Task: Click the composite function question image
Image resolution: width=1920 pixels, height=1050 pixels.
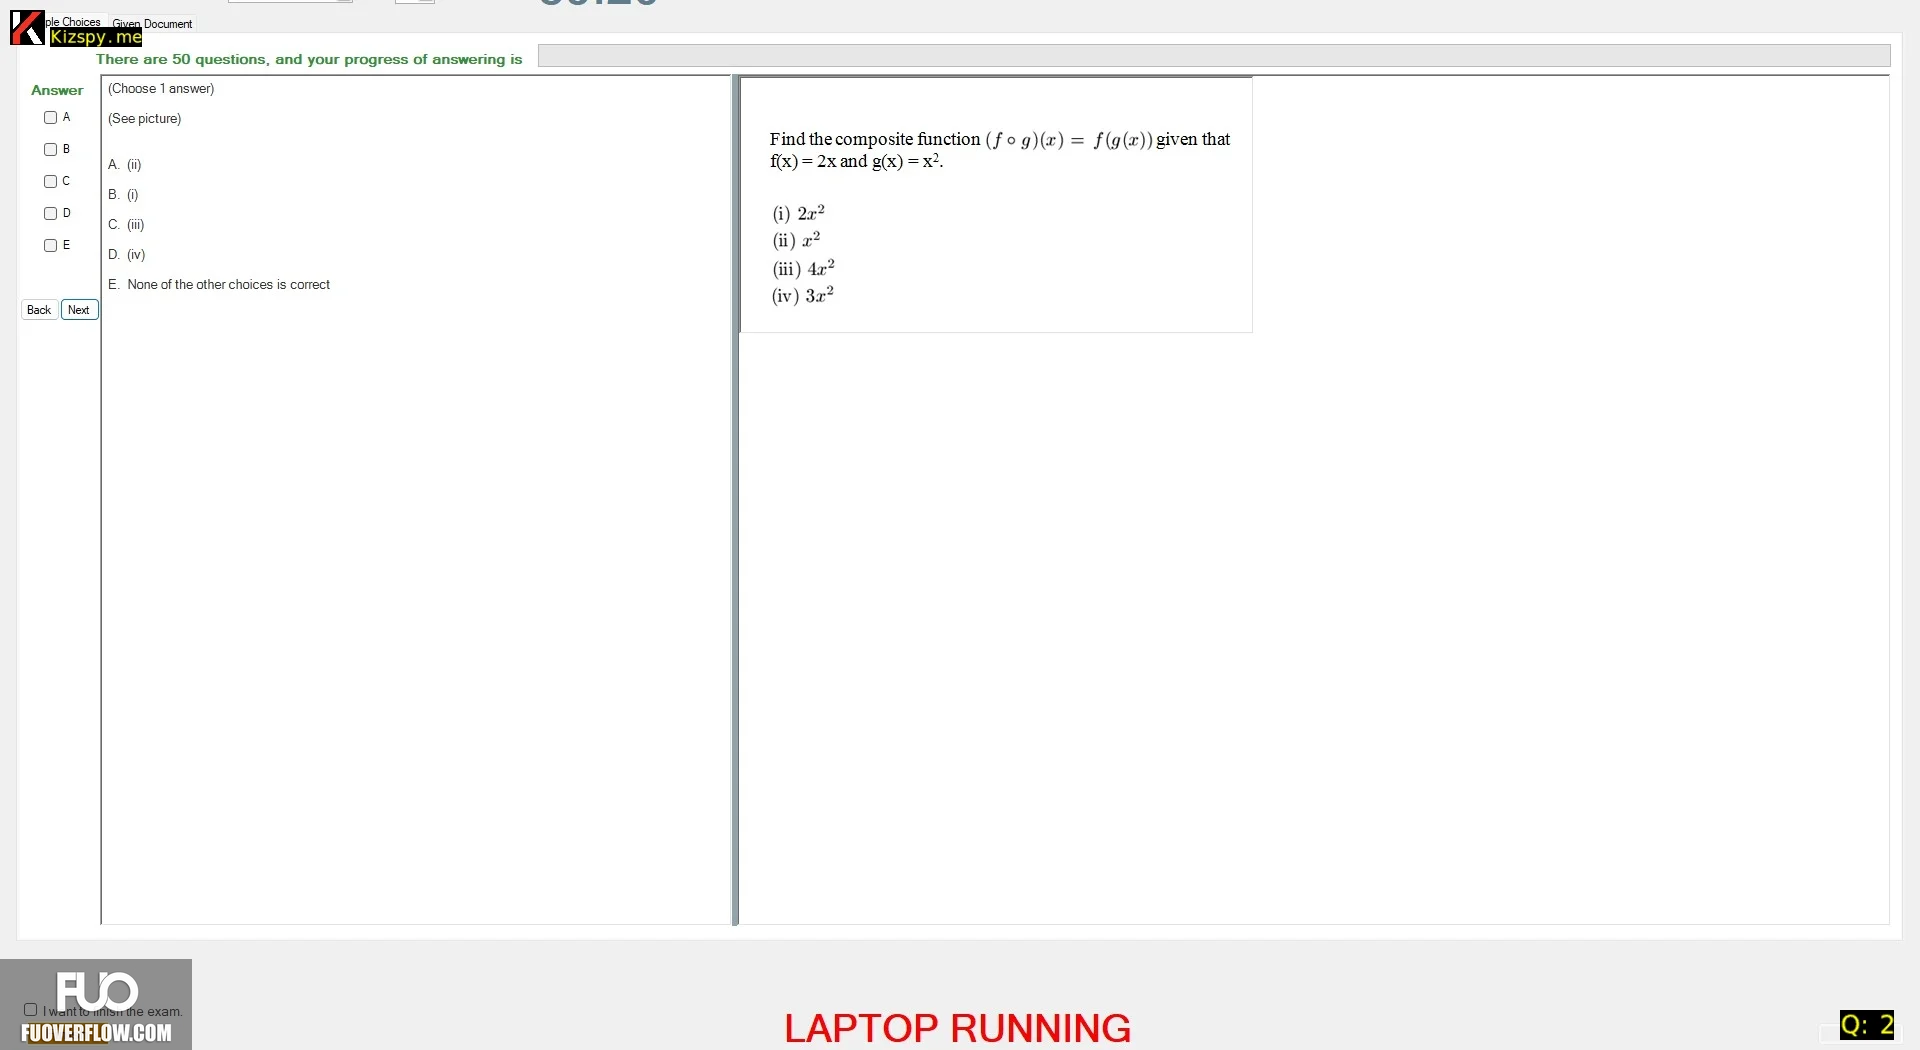Action: tap(996, 205)
